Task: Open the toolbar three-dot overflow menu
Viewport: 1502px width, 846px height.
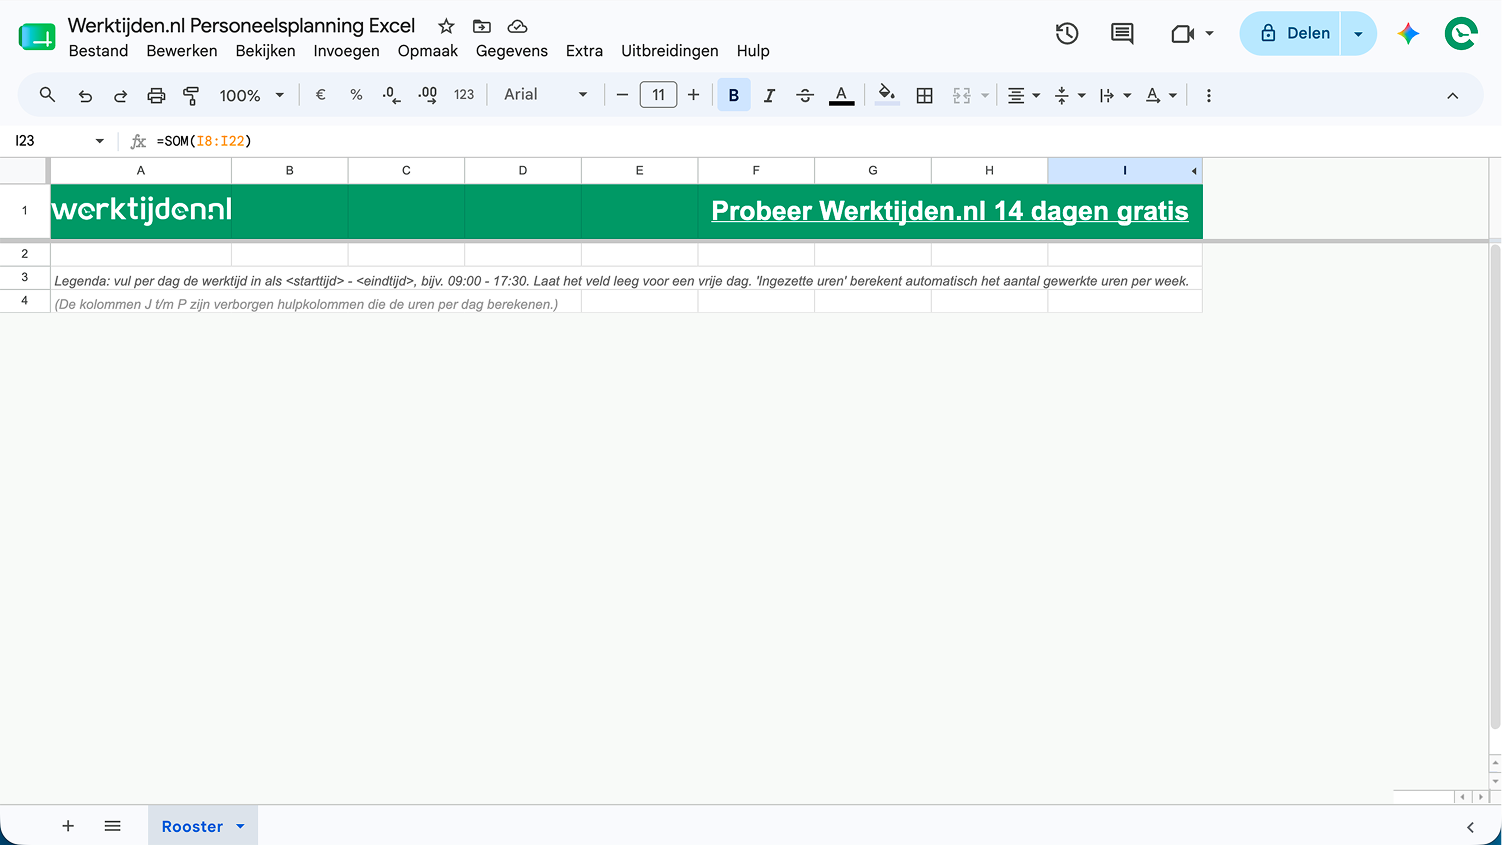Action: pyautogui.click(x=1209, y=95)
